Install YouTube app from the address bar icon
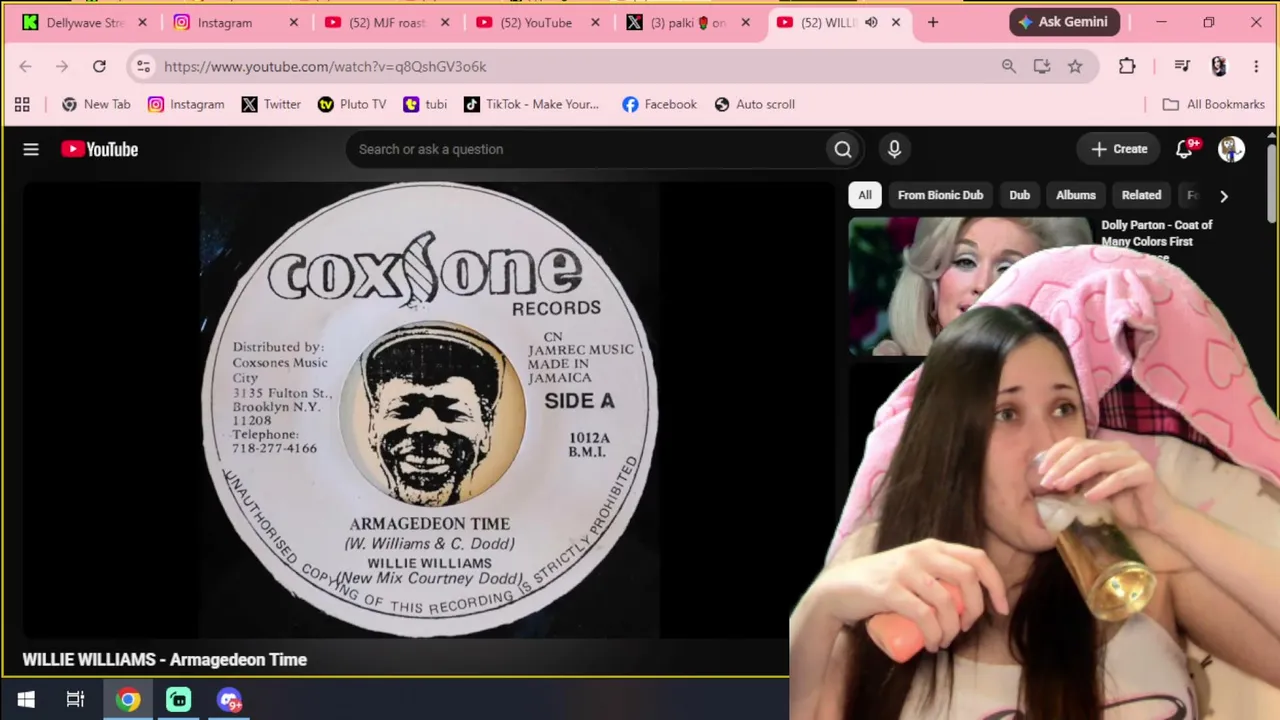This screenshot has width=1280, height=720. click(x=1042, y=66)
